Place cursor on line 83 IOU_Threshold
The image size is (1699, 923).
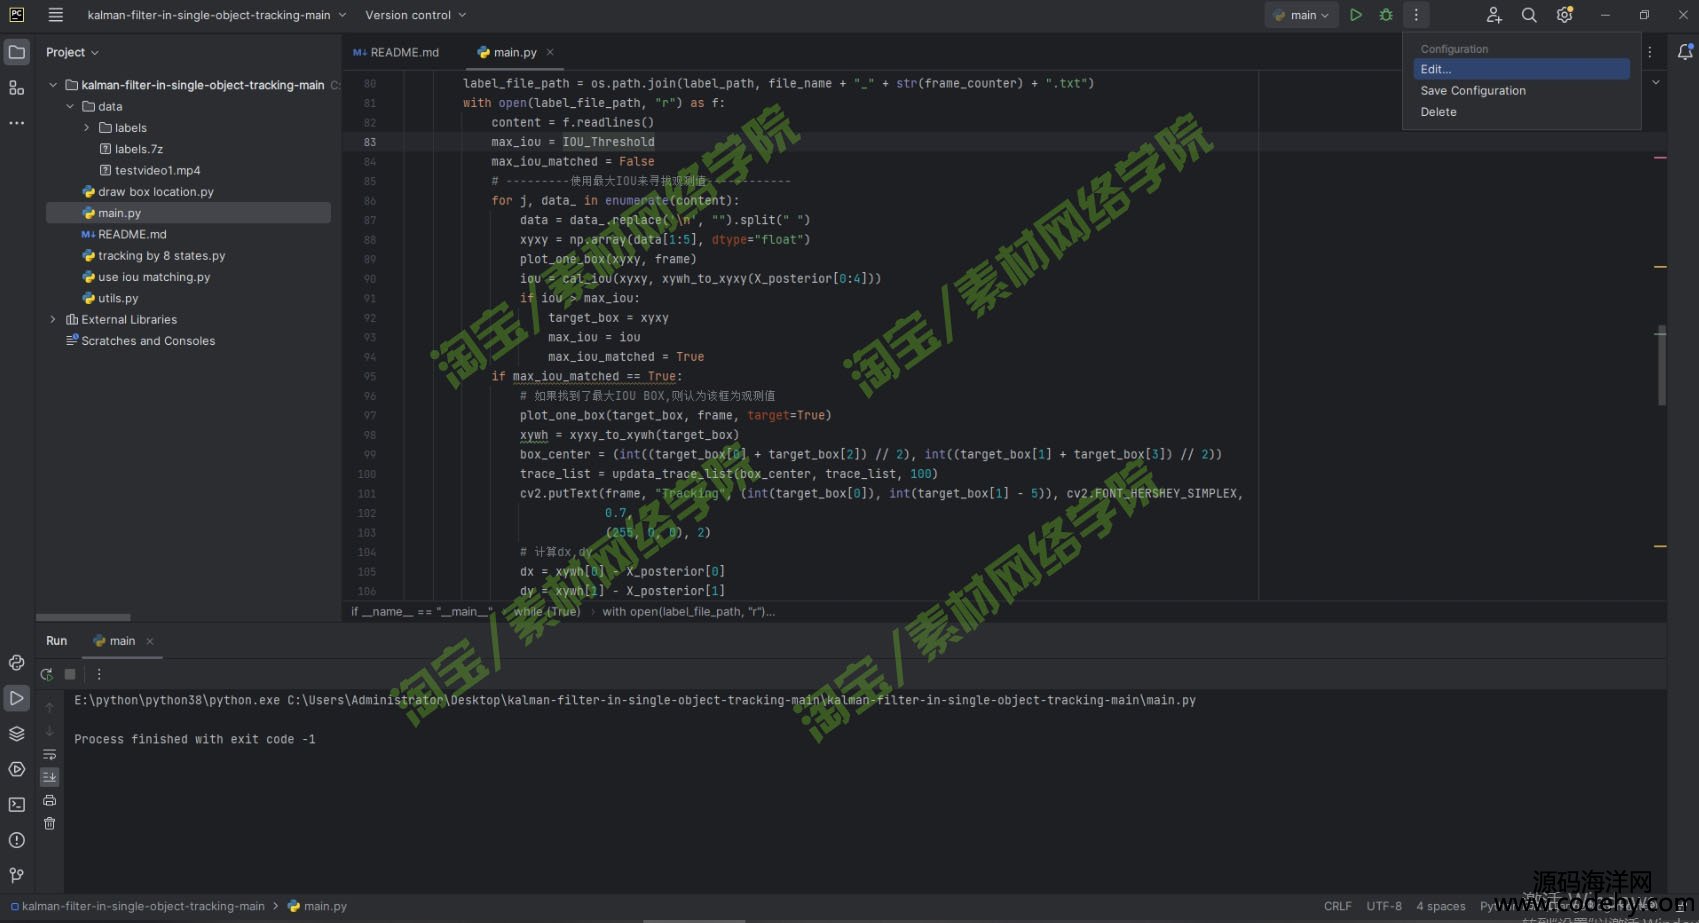[x=608, y=142]
